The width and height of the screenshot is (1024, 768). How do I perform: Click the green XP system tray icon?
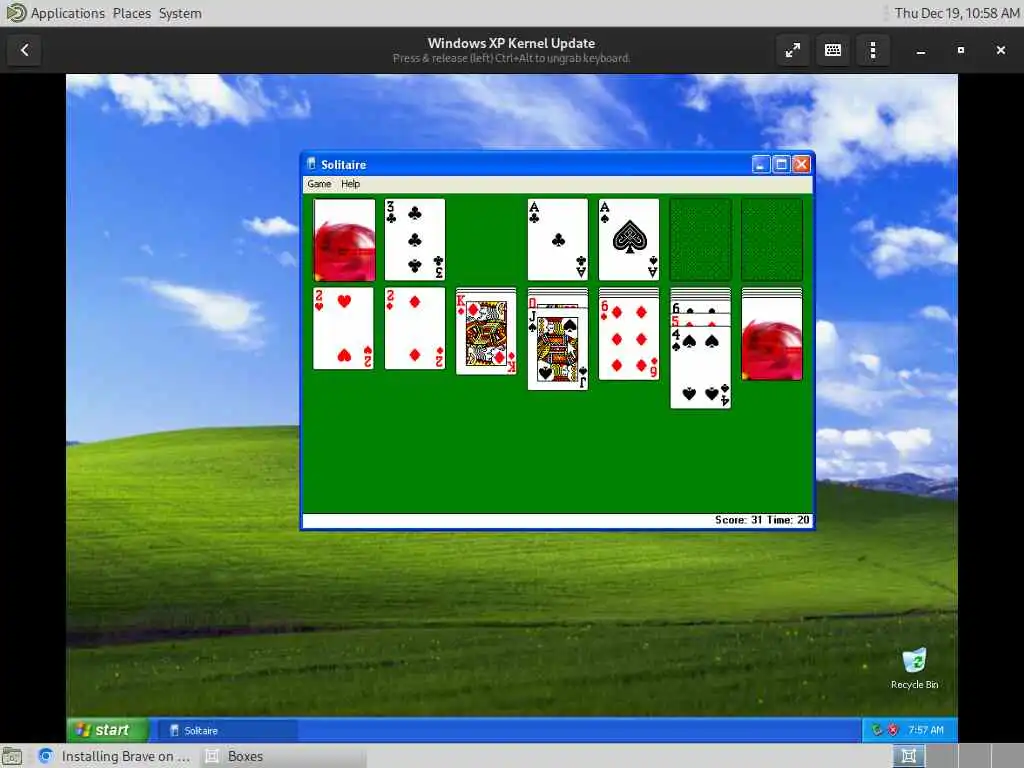coord(878,729)
